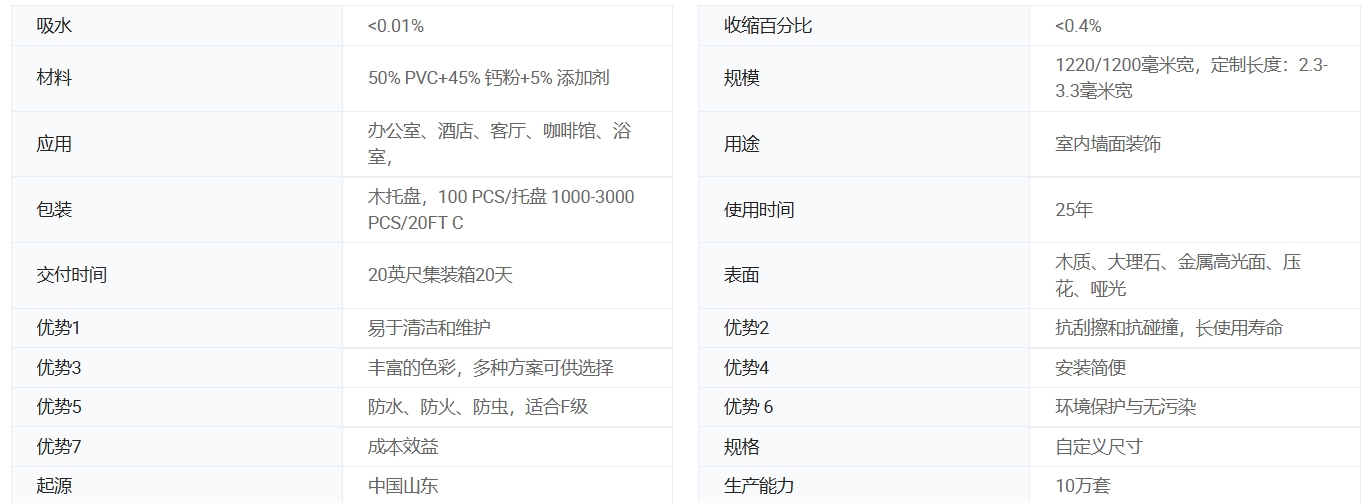Click the 室内墙面装饰 usage value
The image size is (1363, 503).
click(x=1108, y=144)
